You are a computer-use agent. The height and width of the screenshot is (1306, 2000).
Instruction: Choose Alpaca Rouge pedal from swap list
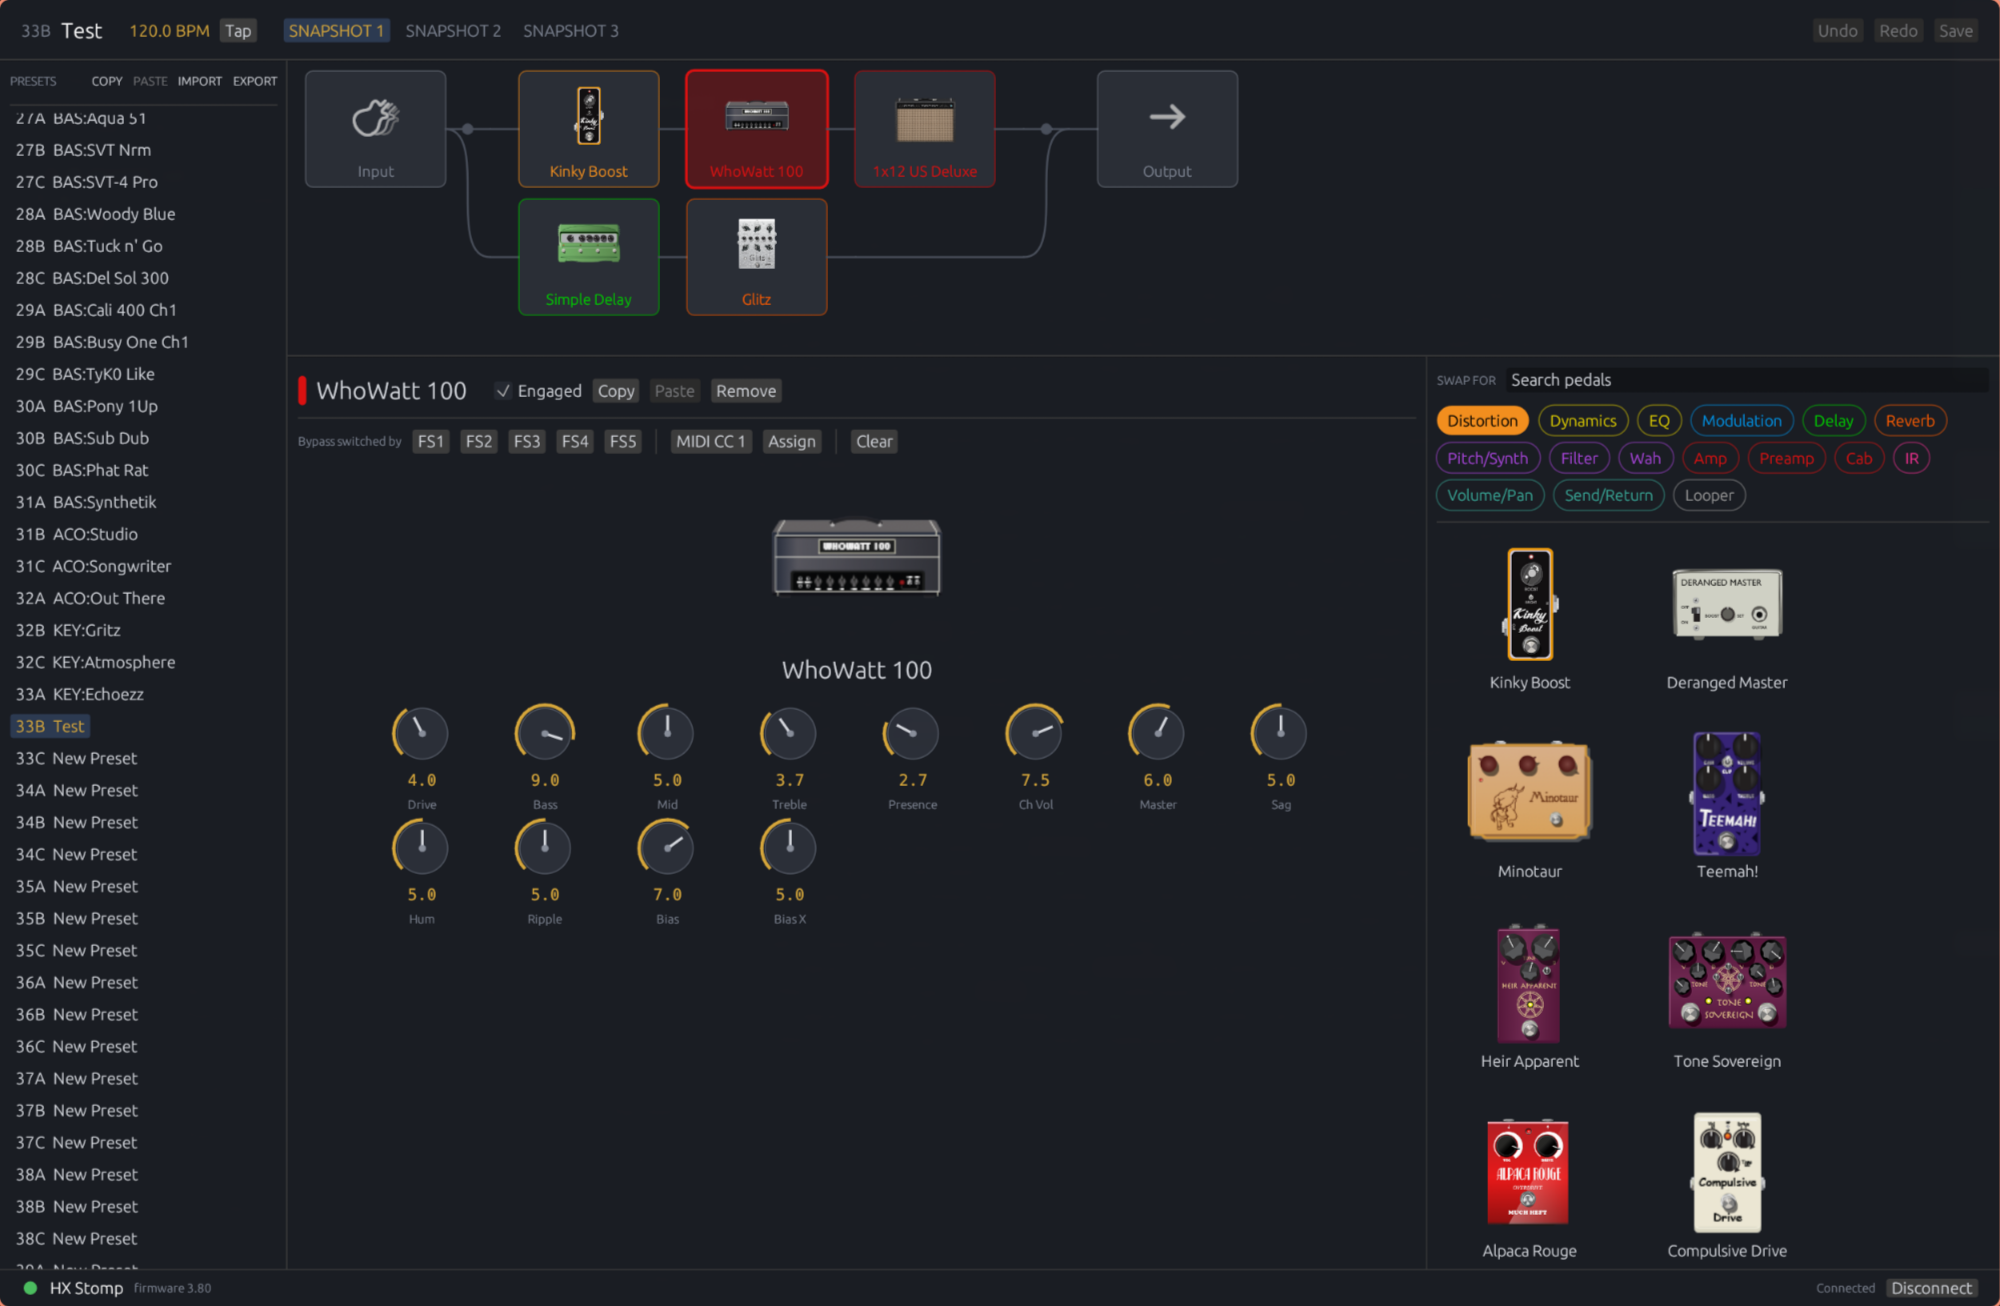click(1530, 1187)
